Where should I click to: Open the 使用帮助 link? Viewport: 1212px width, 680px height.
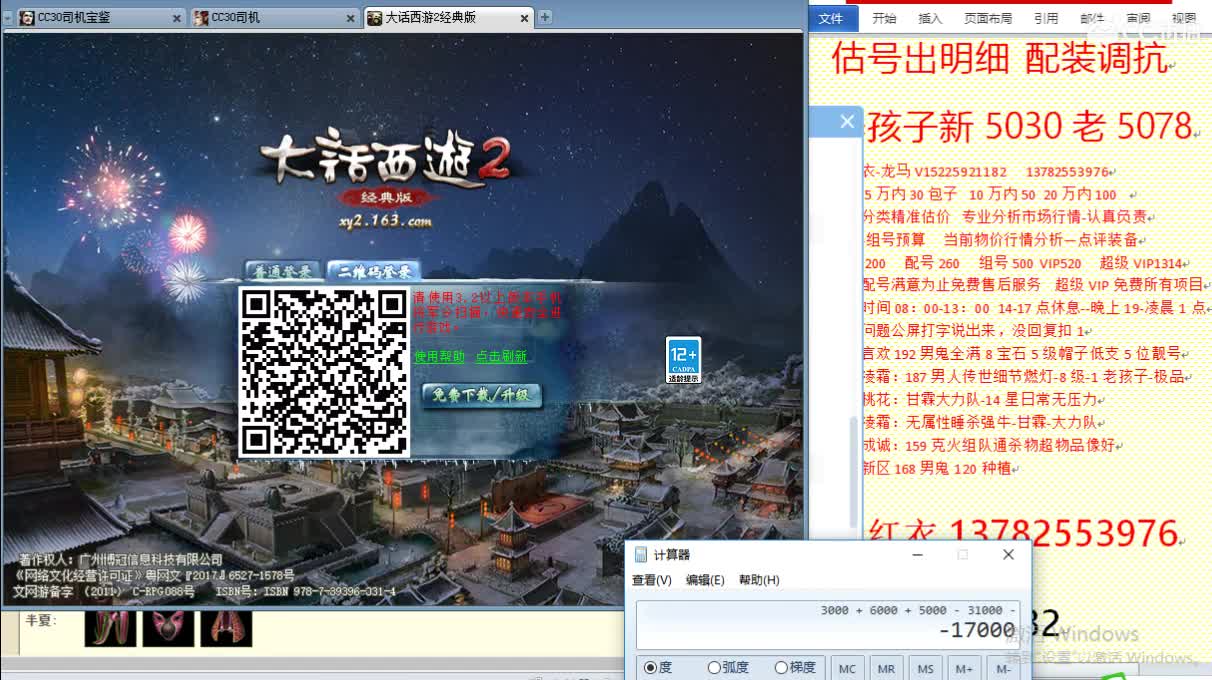click(439, 356)
